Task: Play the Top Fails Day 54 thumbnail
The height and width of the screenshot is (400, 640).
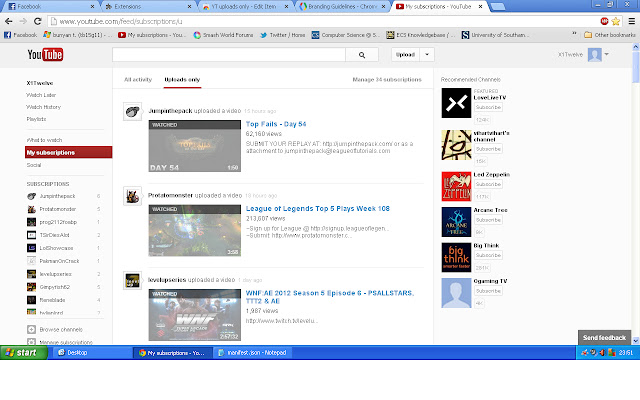Action: click(194, 146)
